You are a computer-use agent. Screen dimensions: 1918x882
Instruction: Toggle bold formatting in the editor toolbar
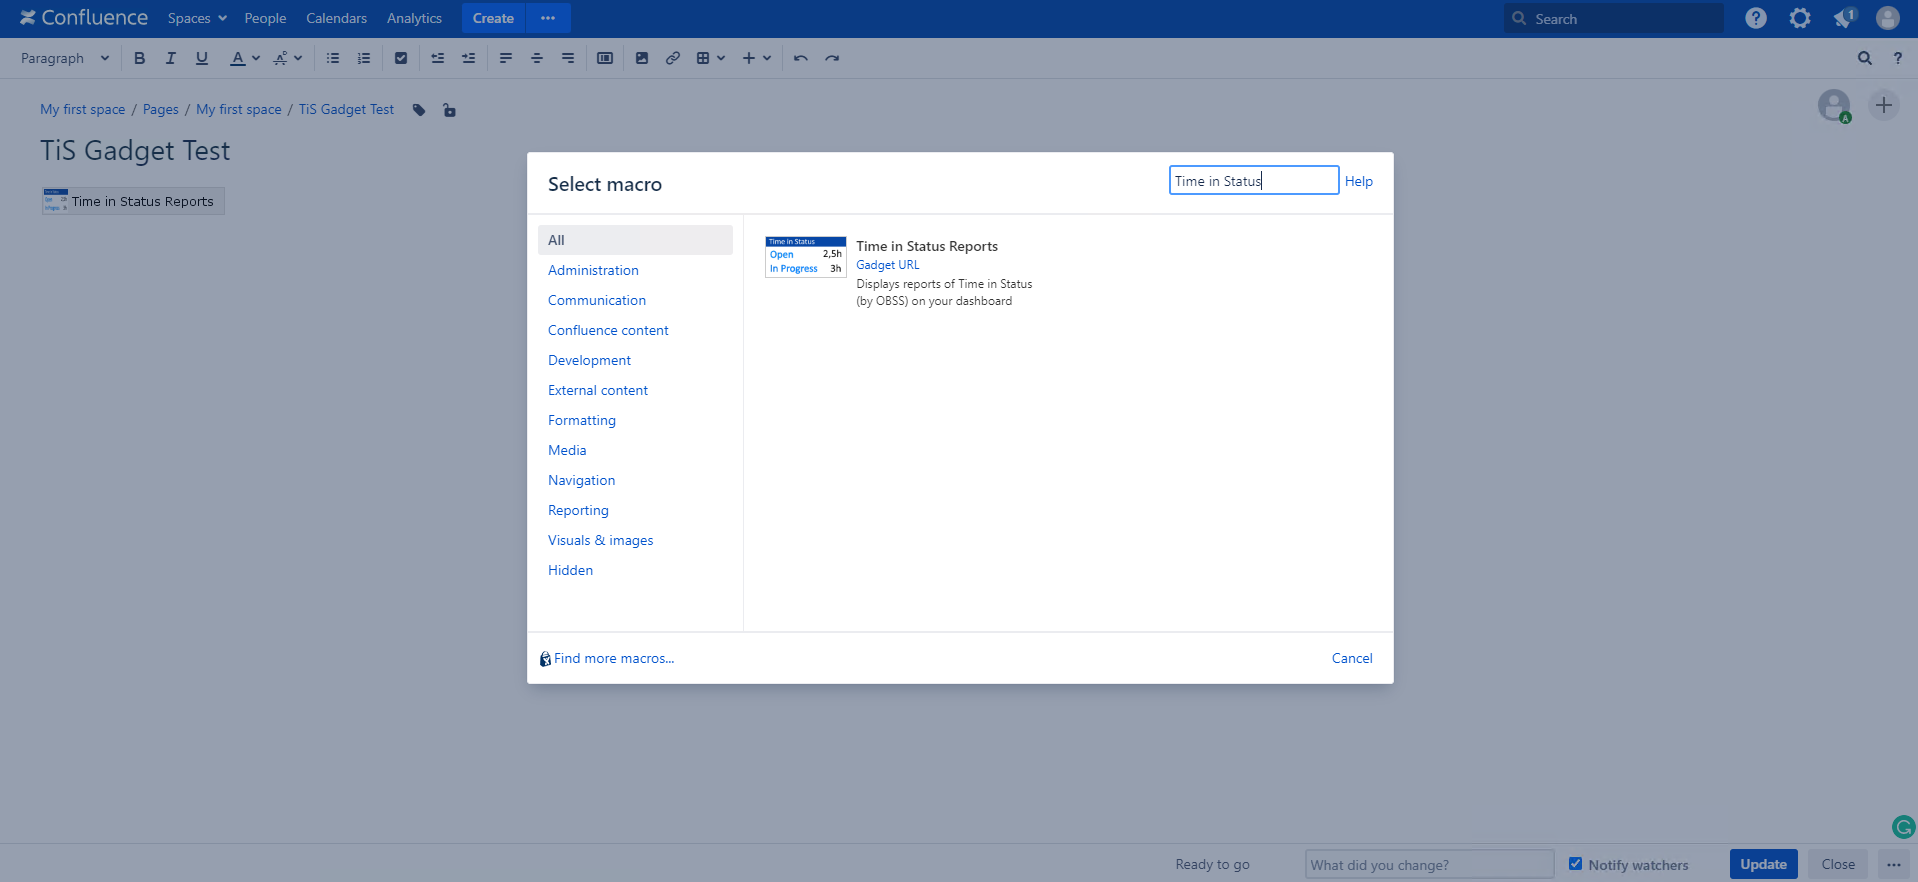(x=140, y=58)
